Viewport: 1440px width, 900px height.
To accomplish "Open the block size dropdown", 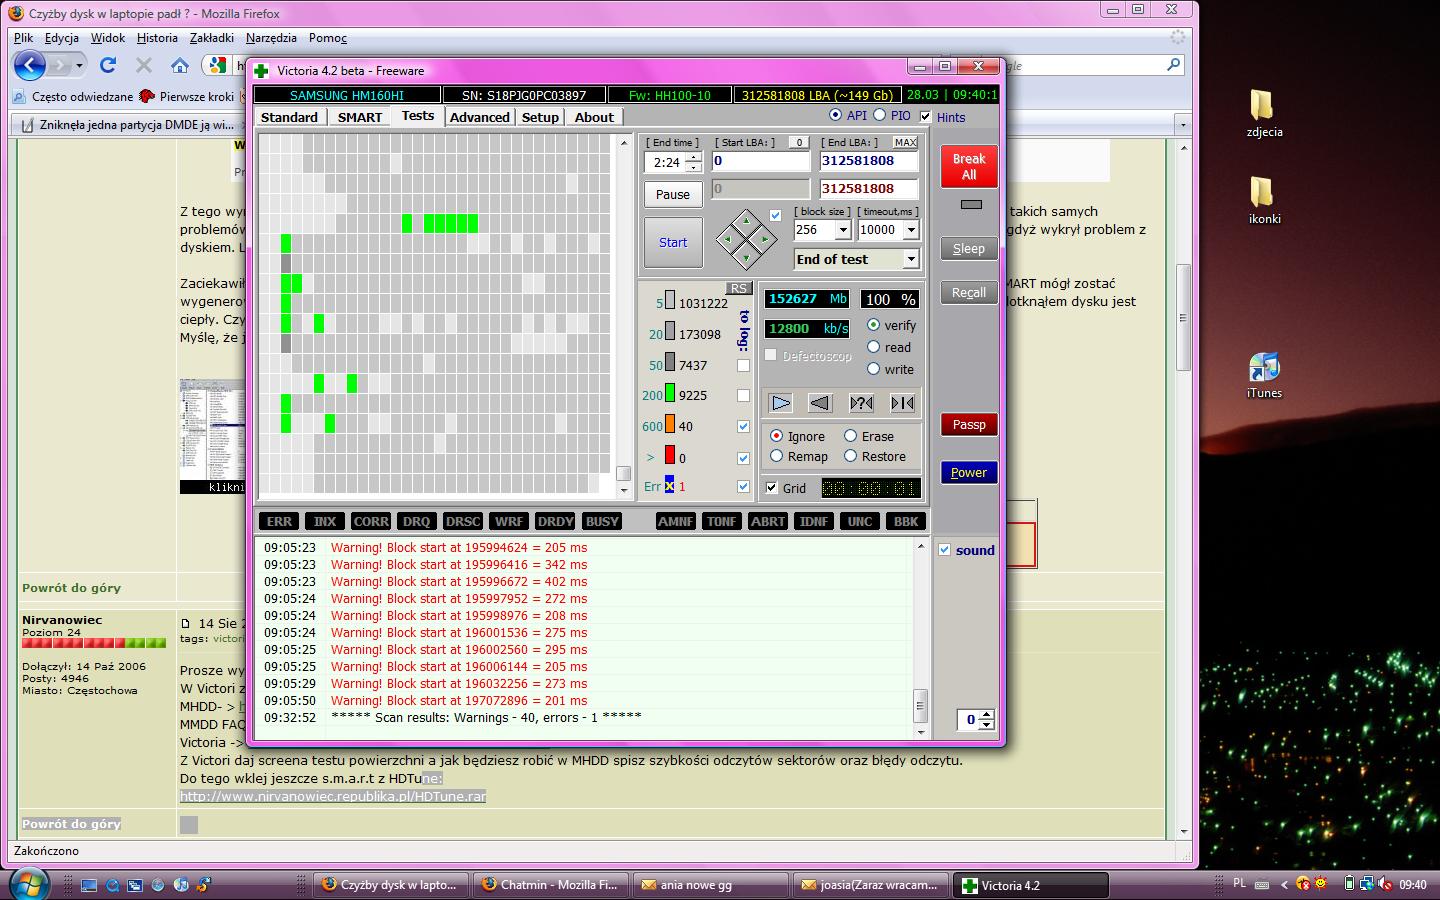I will (843, 230).
